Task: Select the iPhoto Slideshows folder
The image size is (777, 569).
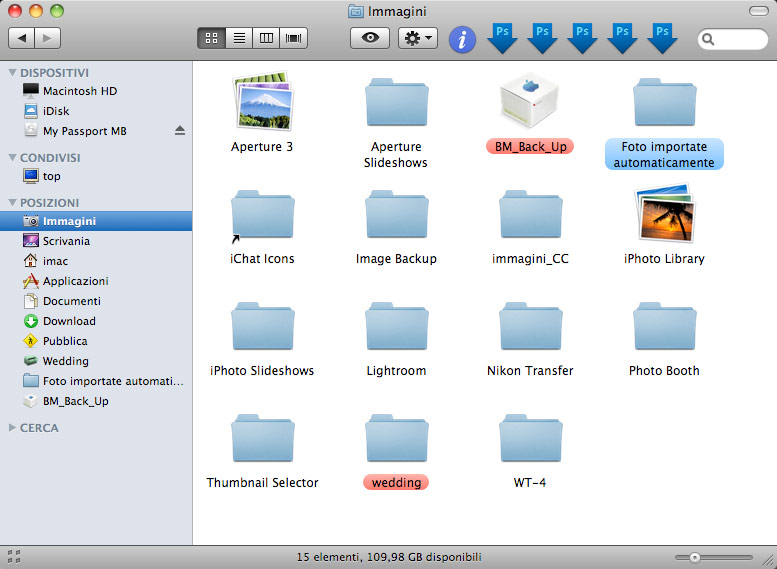Action: click(262, 327)
